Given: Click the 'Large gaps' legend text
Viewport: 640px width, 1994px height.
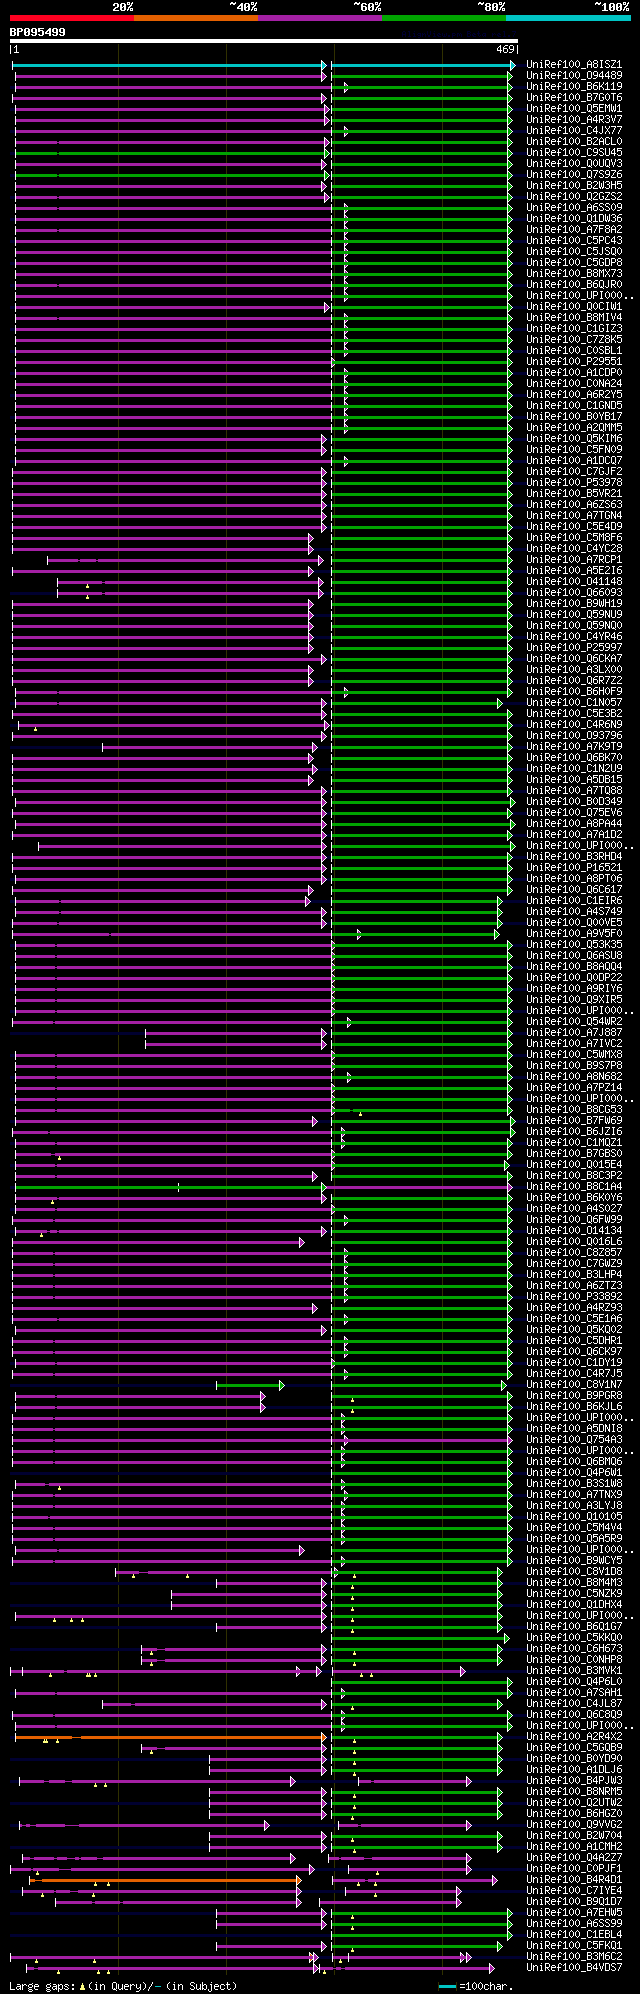Looking at the screenshot, I should [41, 1985].
